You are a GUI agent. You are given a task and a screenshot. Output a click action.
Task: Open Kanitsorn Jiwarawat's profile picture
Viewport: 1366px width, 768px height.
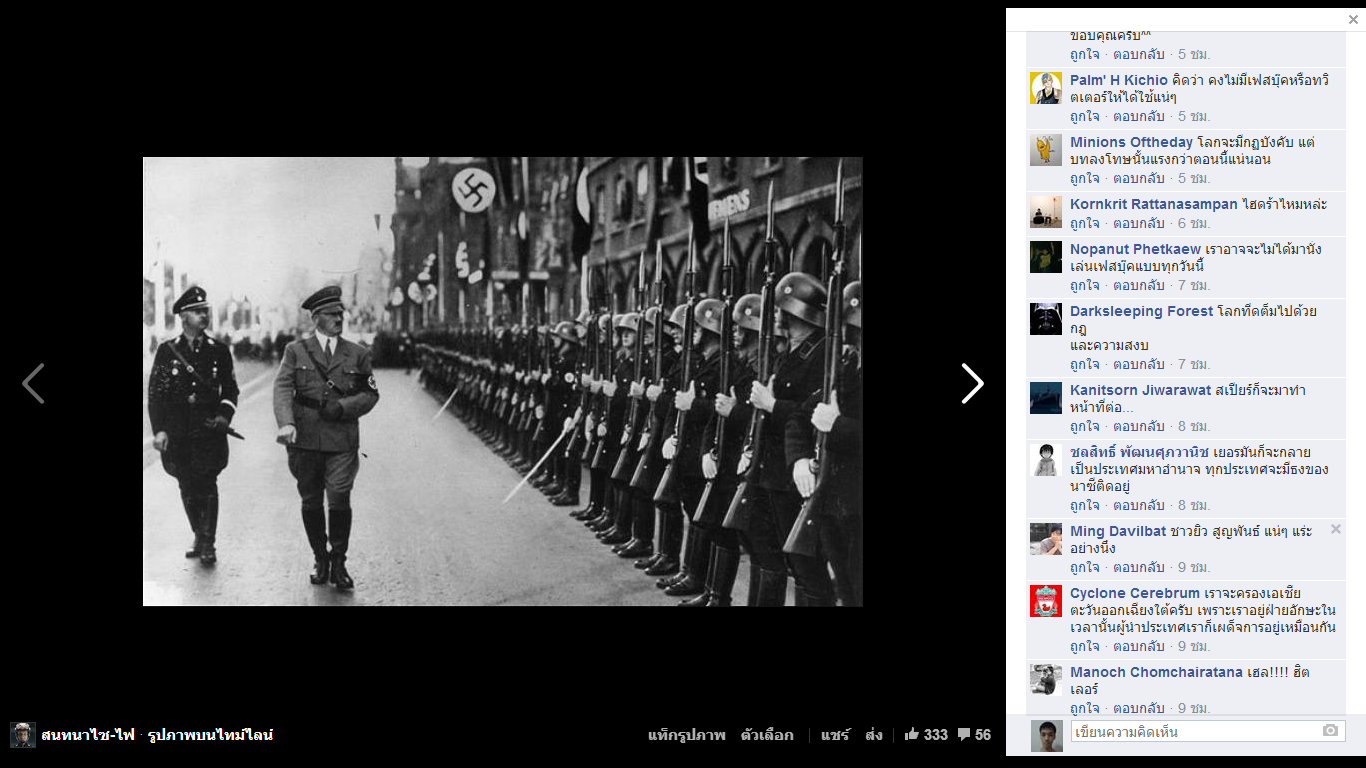1046,398
